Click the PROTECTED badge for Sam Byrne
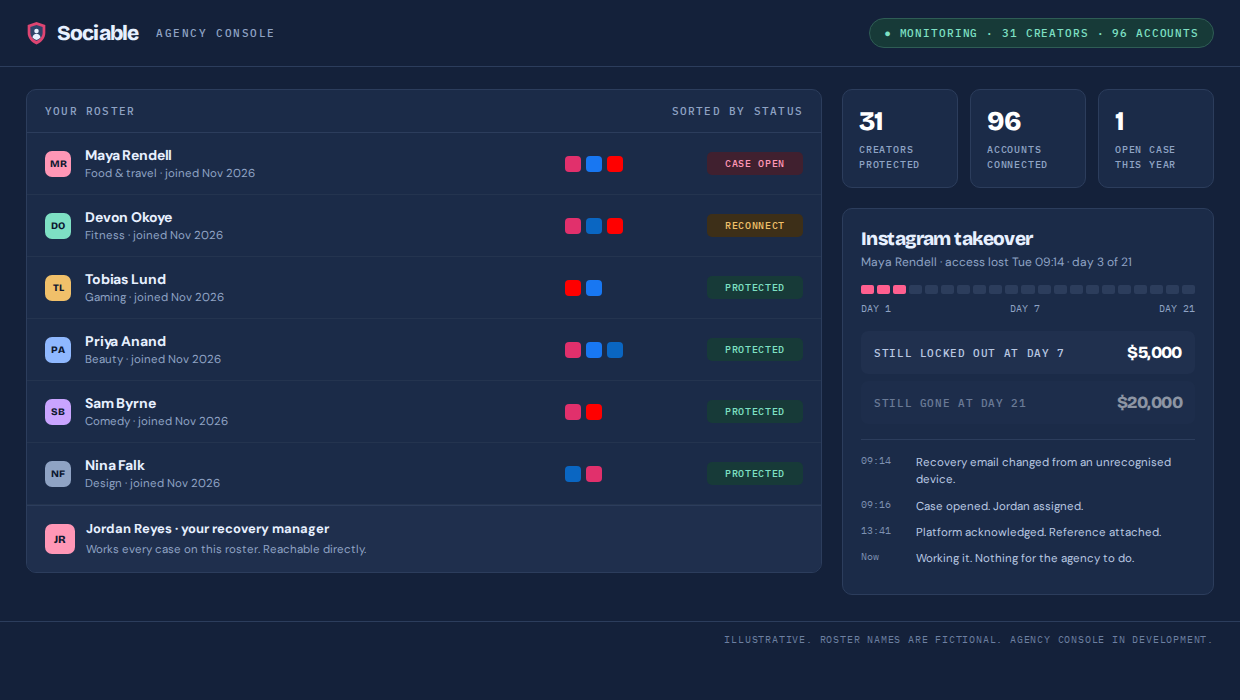The height and width of the screenshot is (700, 1240). tap(755, 412)
